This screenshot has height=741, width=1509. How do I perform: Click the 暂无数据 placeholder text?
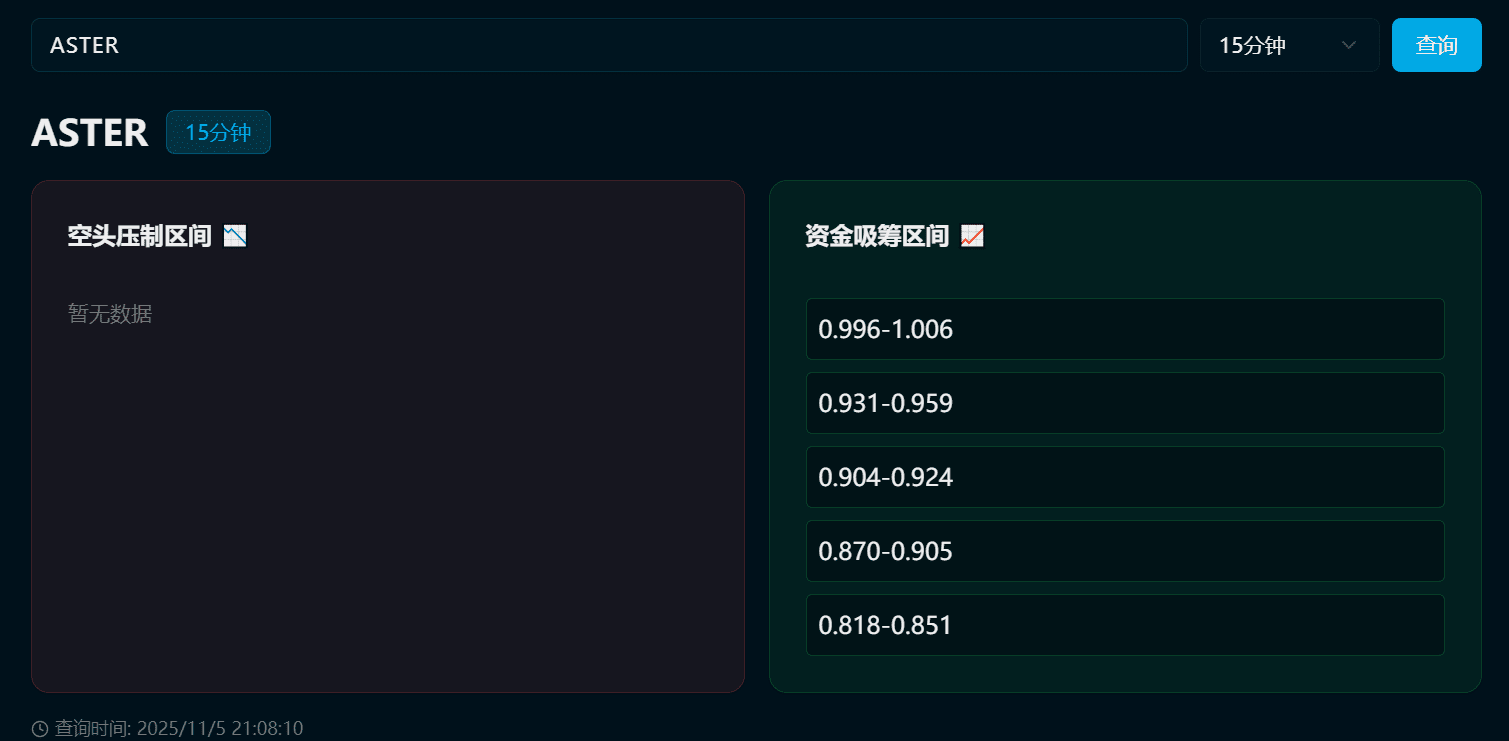[x=110, y=314]
